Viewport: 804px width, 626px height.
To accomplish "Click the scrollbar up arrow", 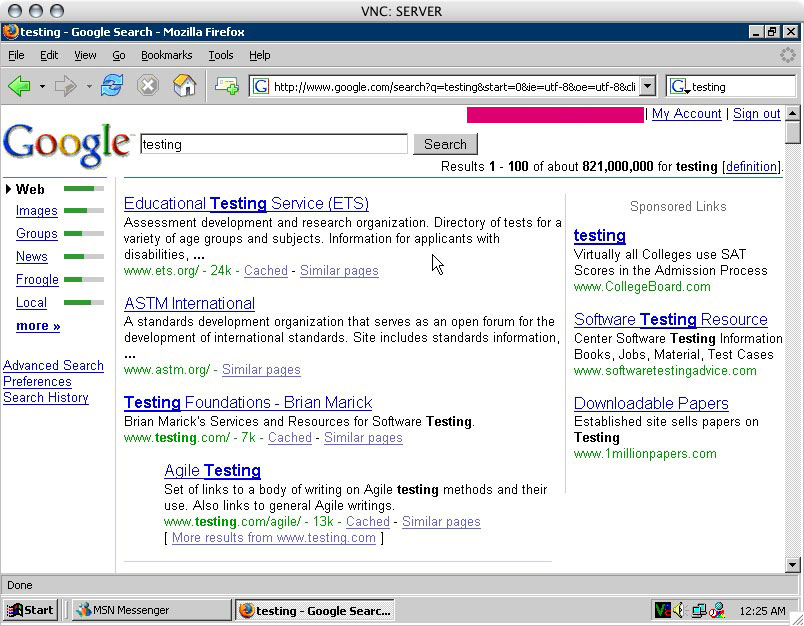I will (793, 113).
